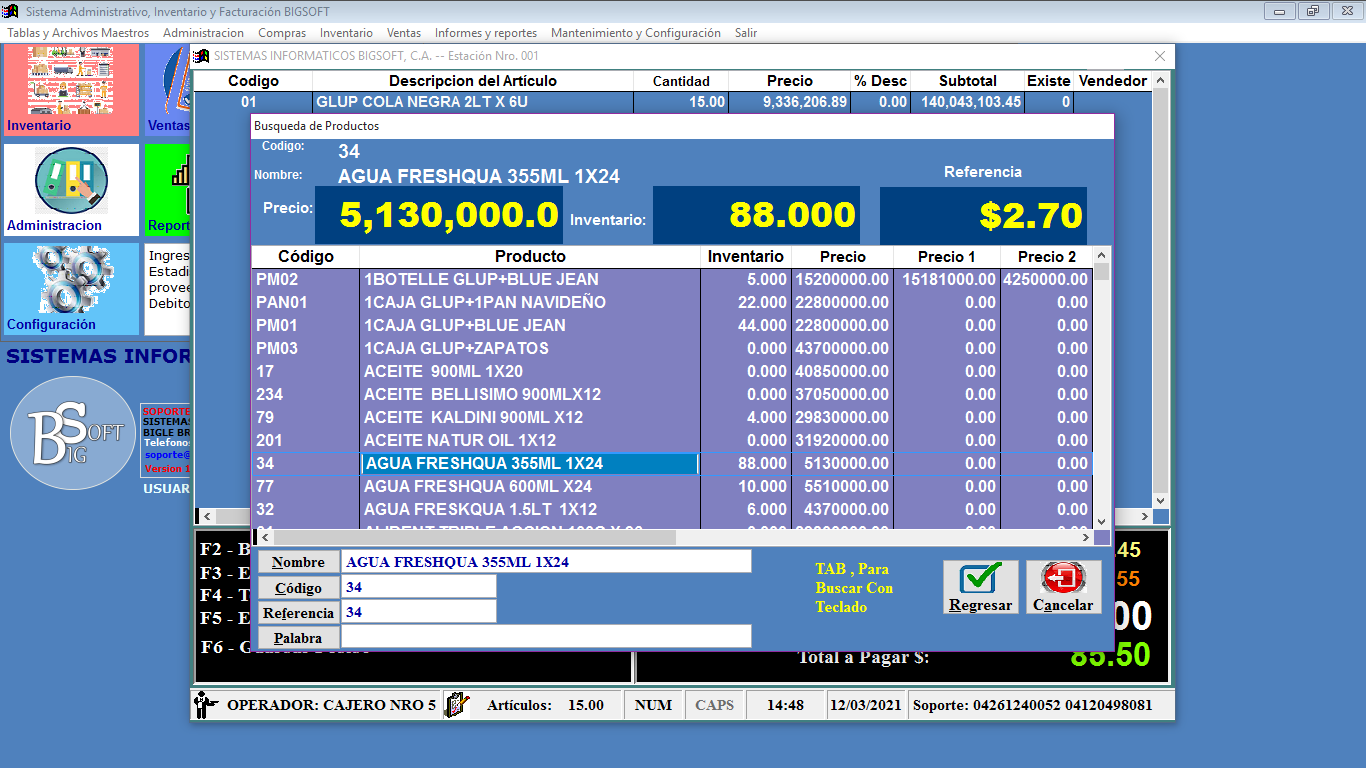Open the Informes y reportes menu
Image resolution: width=1366 pixels, height=768 pixels.
point(485,33)
